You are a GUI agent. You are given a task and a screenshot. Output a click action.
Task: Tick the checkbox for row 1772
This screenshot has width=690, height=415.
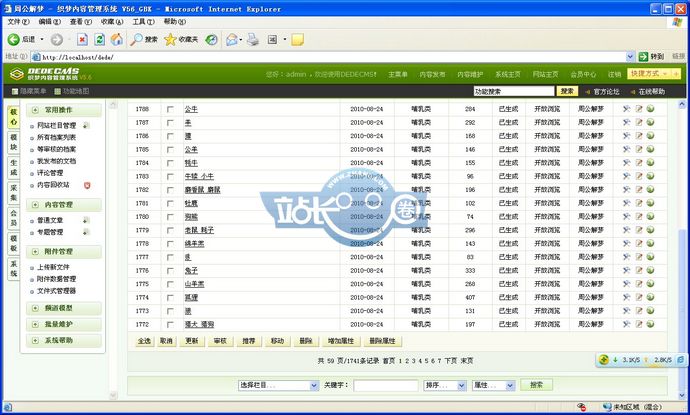click(x=170, y=325)
